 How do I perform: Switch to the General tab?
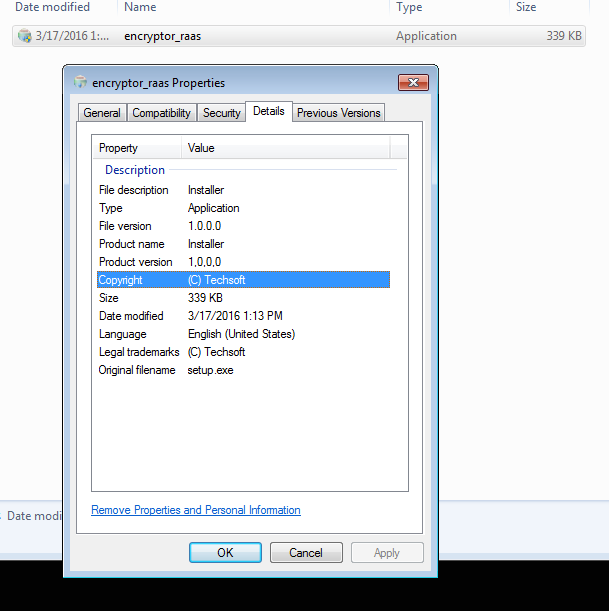tap(102, 113)
